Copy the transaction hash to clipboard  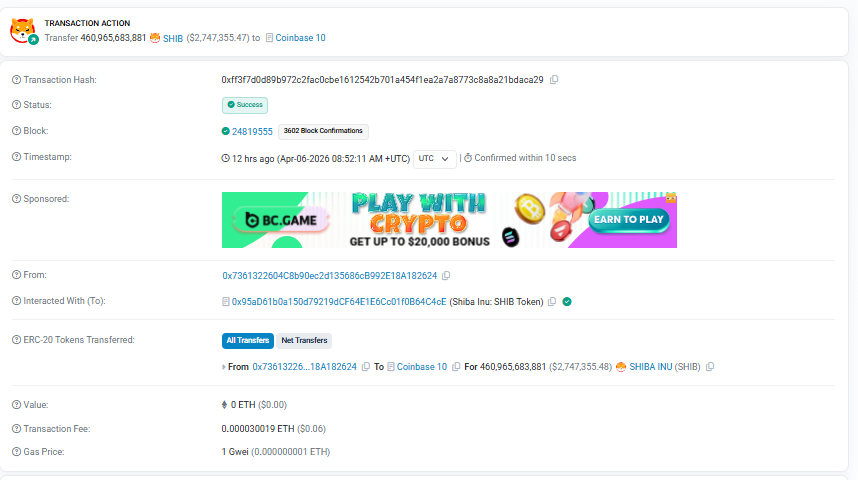point(554,80)
